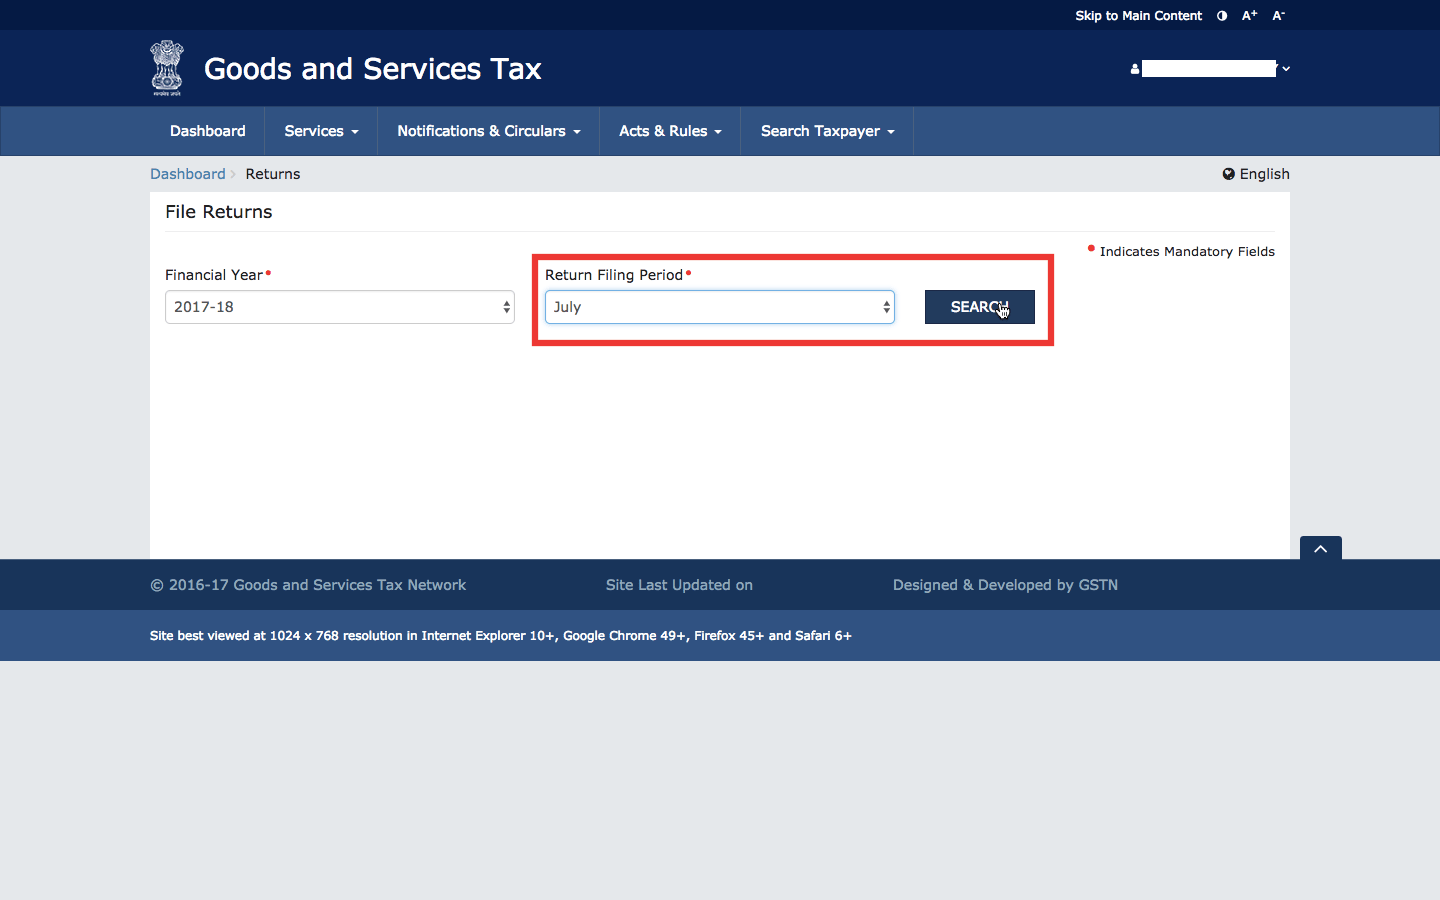
Task: Click the scroll-to-top chevron button
Action: [x=1320, y=549]
